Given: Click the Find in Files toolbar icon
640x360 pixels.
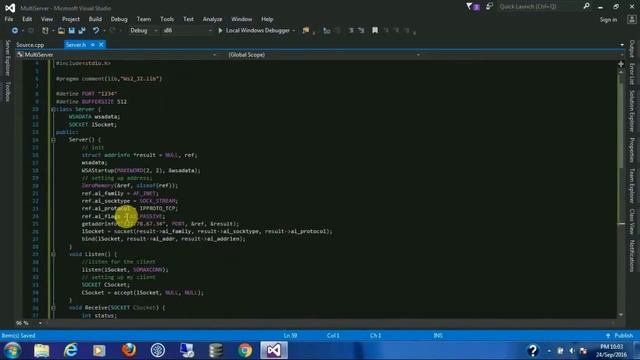Looking at the screenshot, I should (306, 31).
